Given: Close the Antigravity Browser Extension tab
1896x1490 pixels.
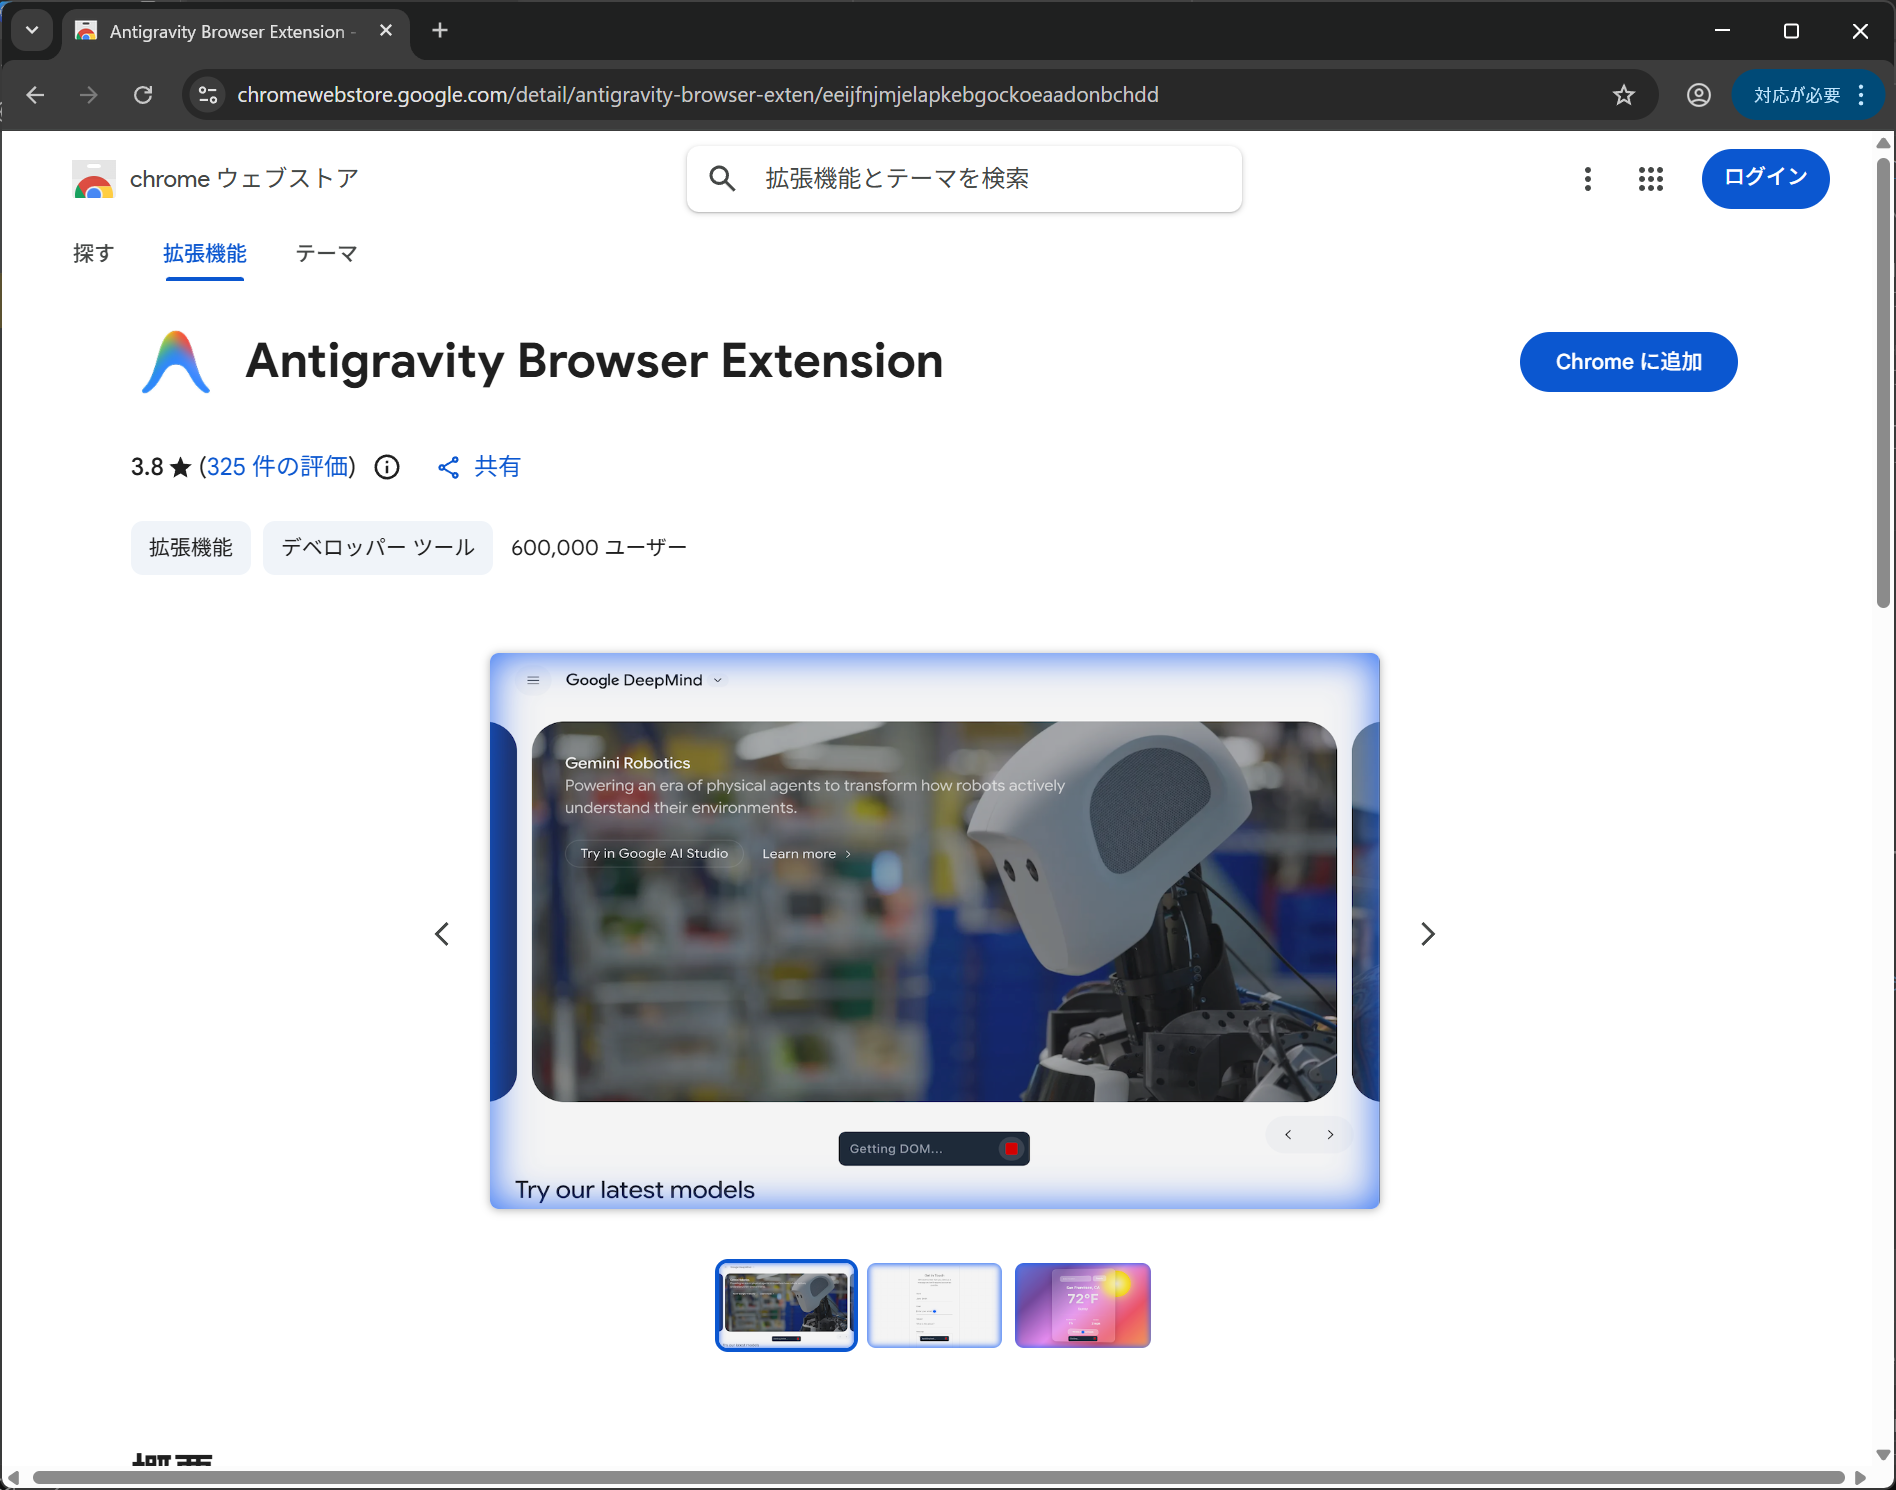Looking at the screenshot, I should (x=386, y=31).
